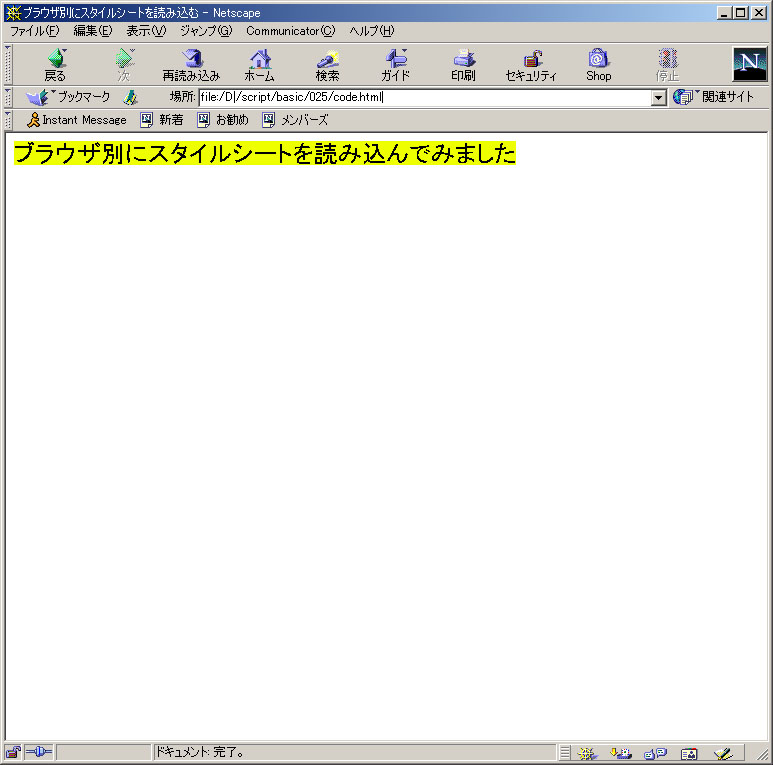773x765 pixels.
Task: Open the Guide (ガイド) toolbar button
Action: 395,65
